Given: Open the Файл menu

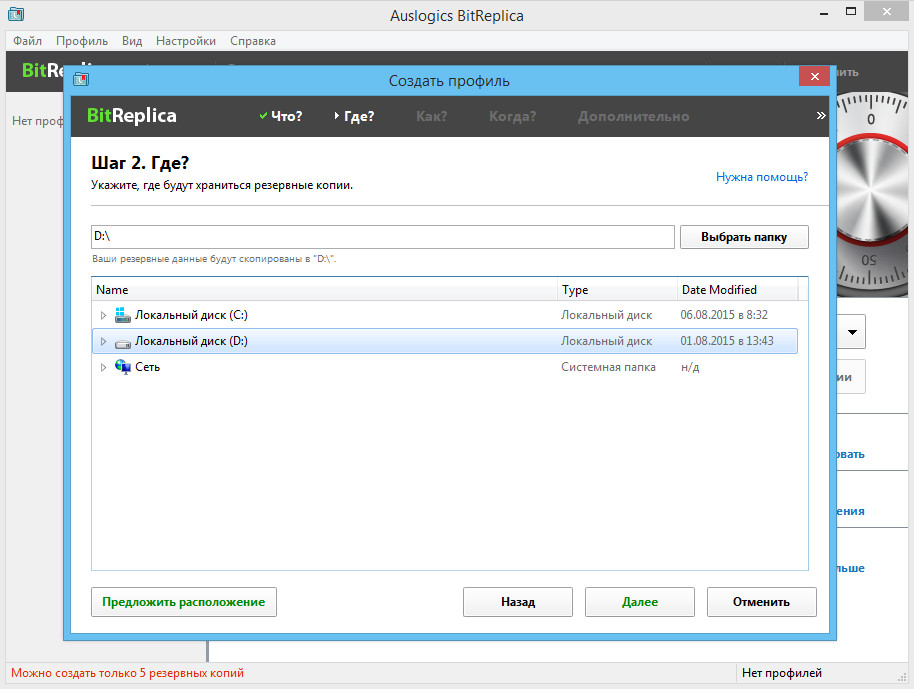Looking at the screenshot, I should click(27, 41).
